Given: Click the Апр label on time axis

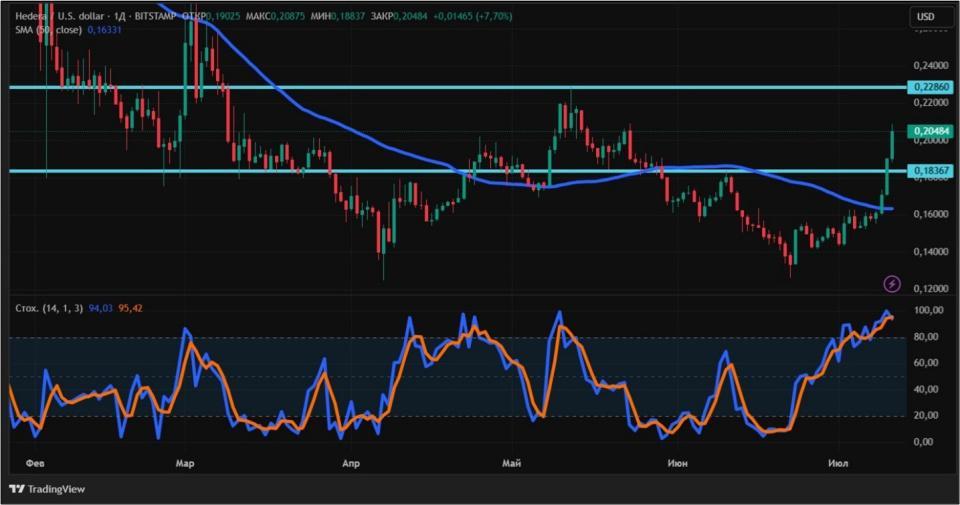Looking at the screenshot, I should pyautogui.click(x=351, y=463).
